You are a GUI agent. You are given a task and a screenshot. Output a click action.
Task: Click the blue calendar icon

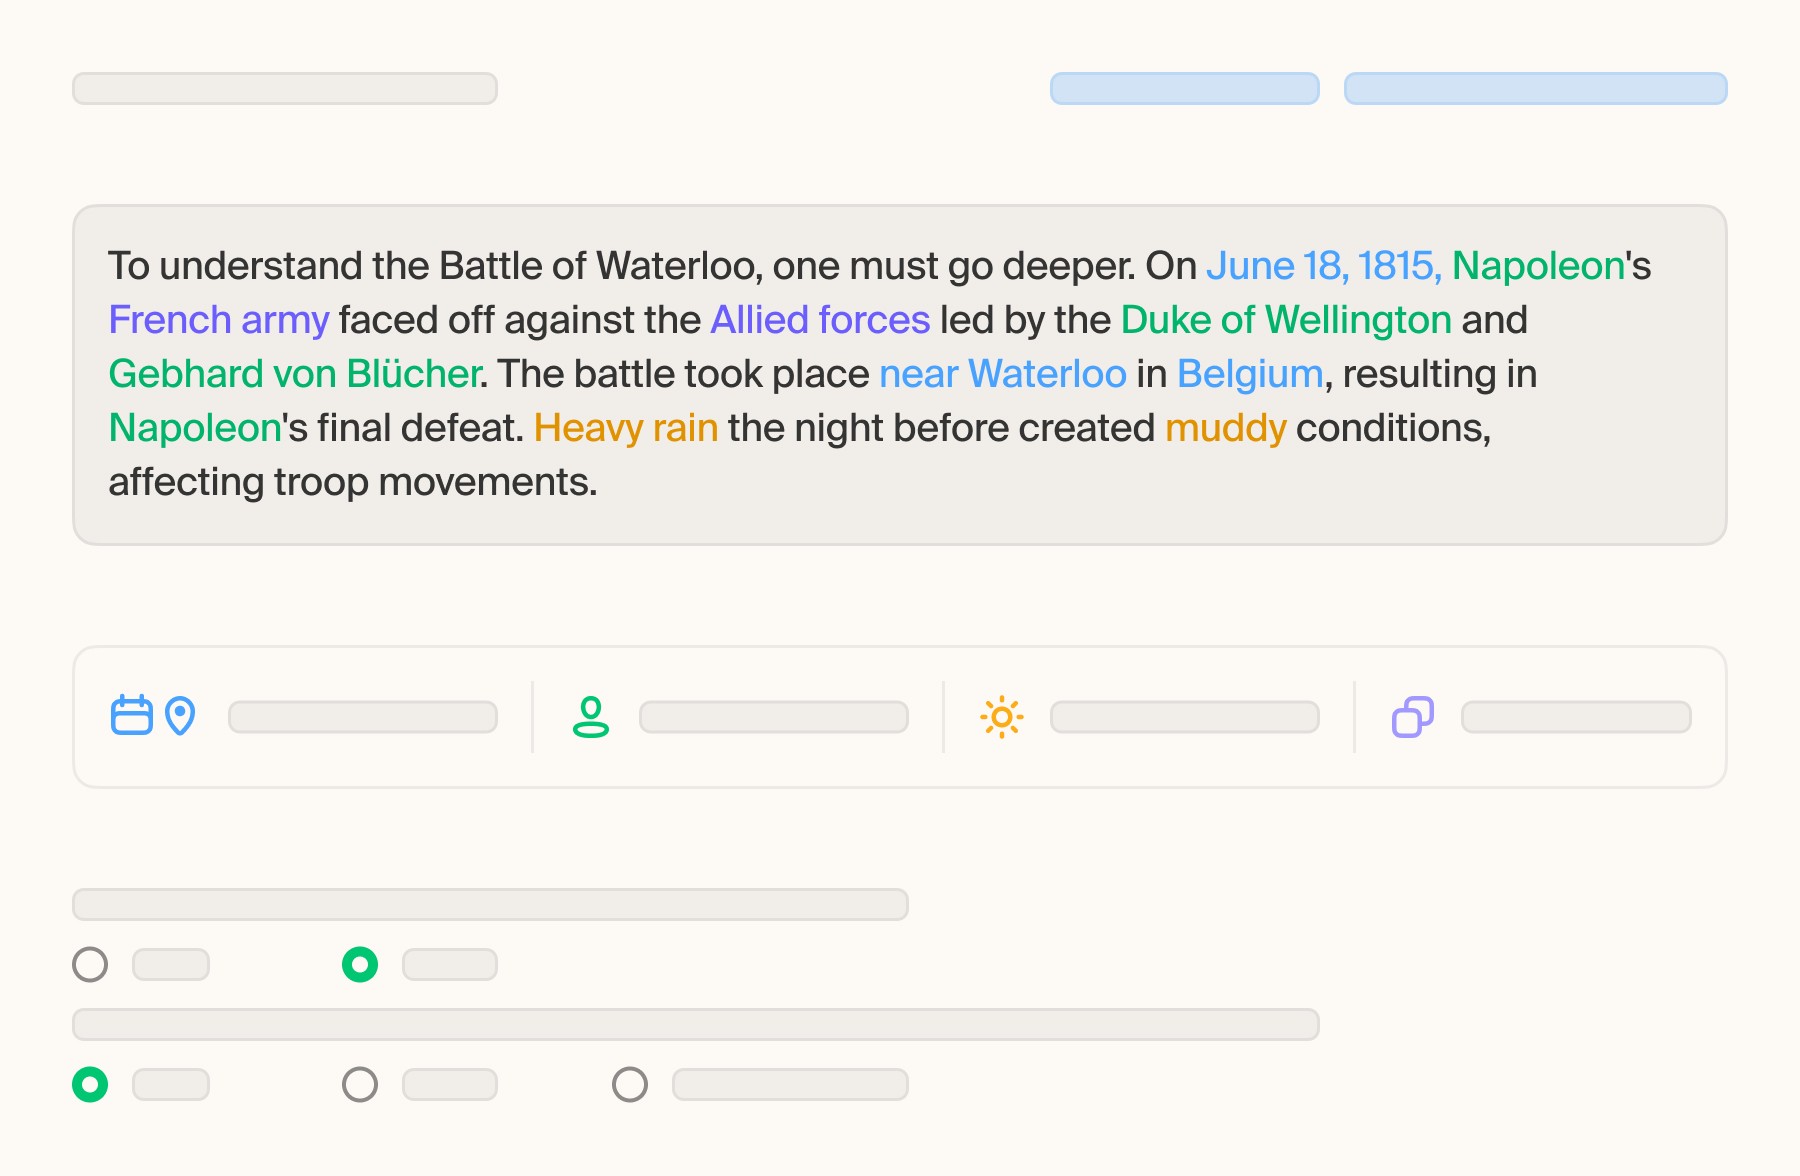coord(131,716)
